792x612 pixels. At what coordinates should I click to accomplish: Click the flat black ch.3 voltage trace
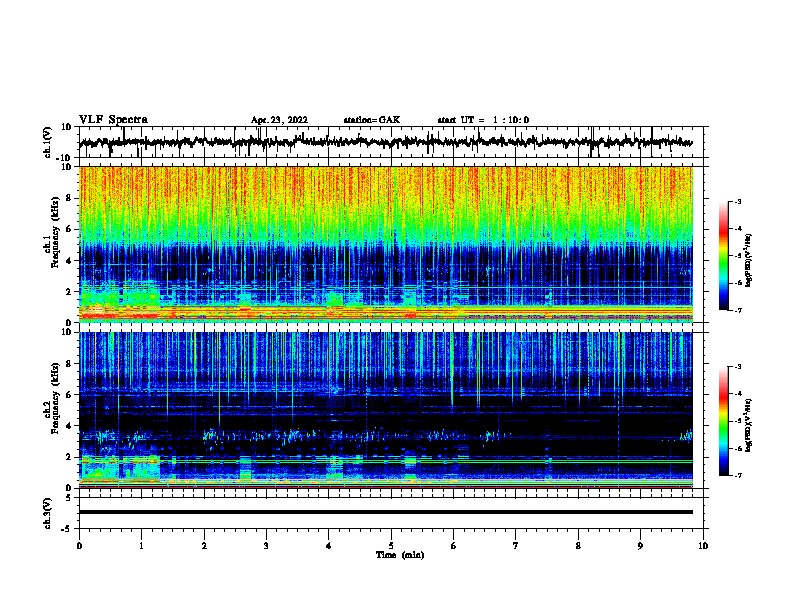(x=386, y=512)
